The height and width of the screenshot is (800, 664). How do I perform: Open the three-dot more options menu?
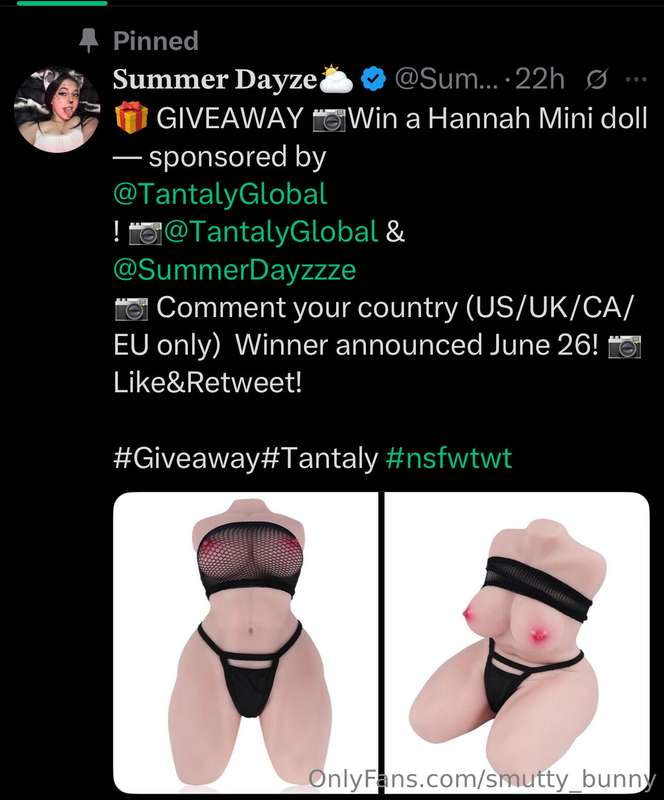[635, 80]
